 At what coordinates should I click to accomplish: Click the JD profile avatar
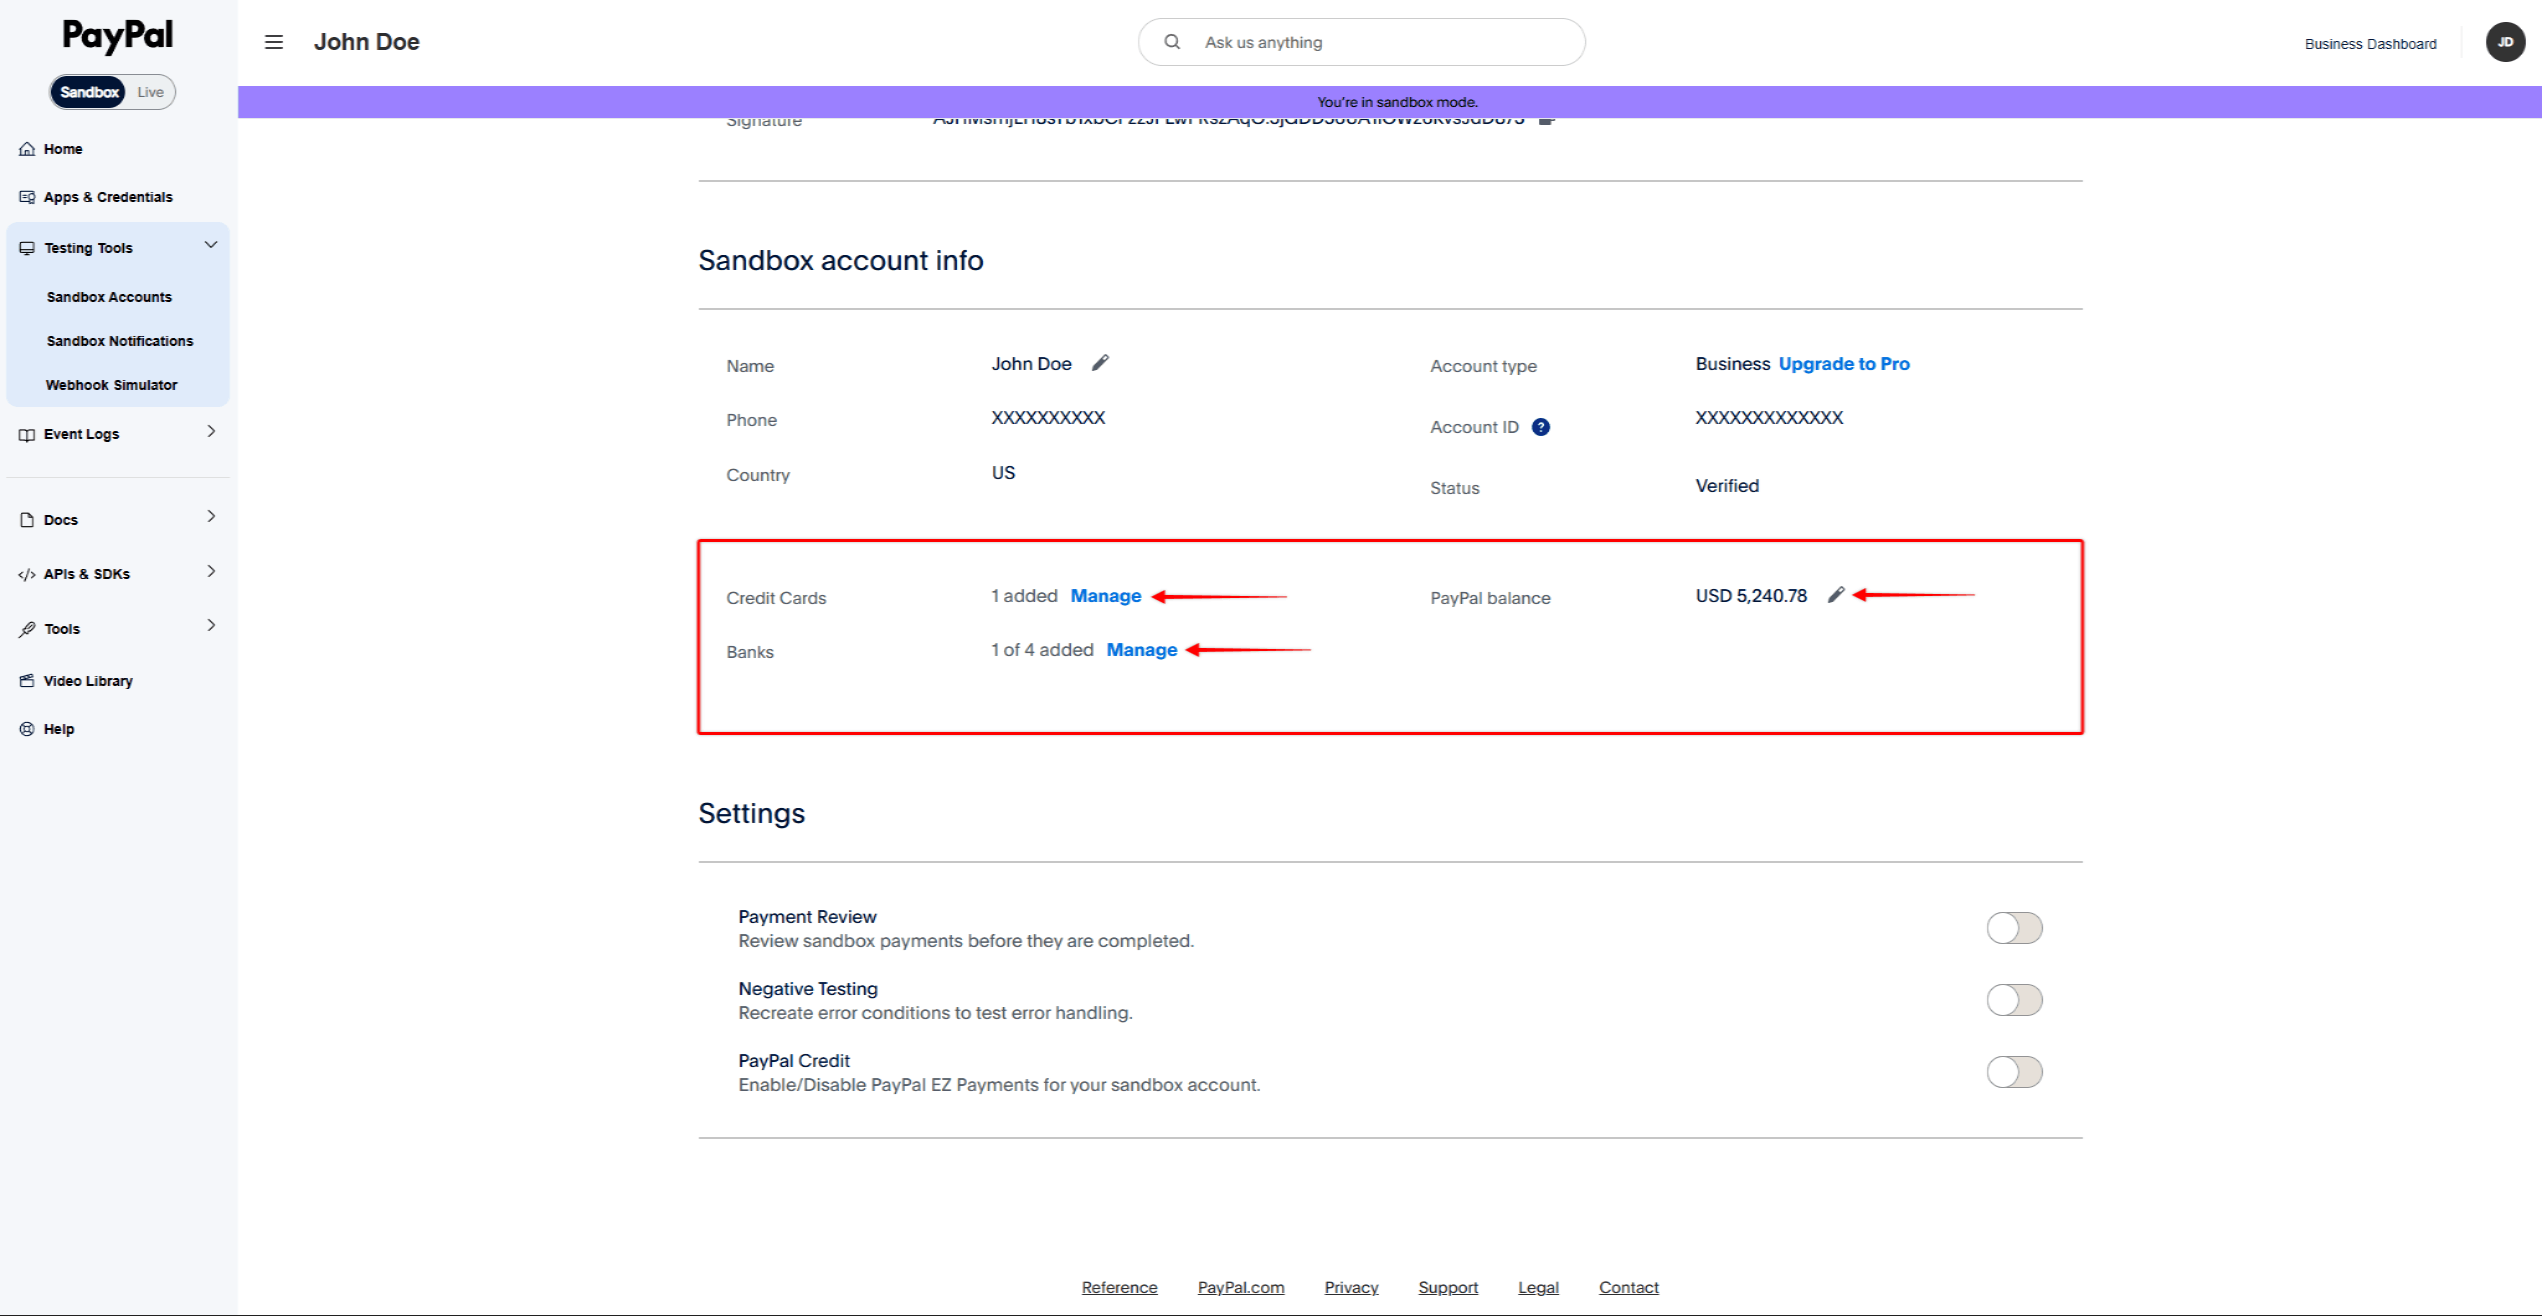[2505, 42]
